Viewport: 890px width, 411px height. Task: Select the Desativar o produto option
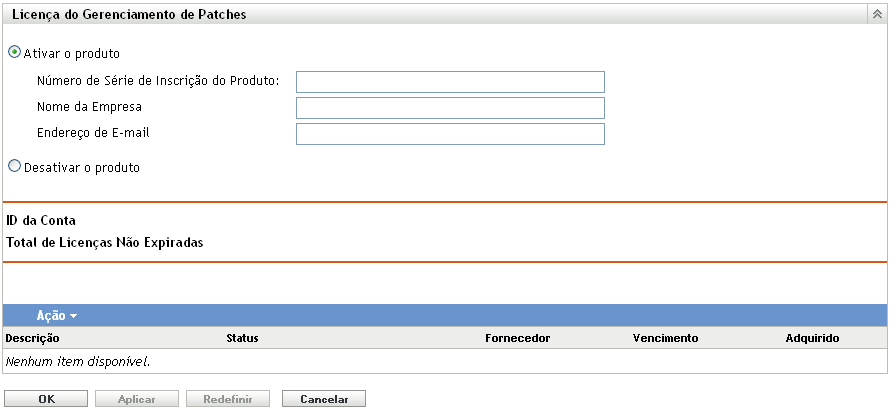(14, 167)
